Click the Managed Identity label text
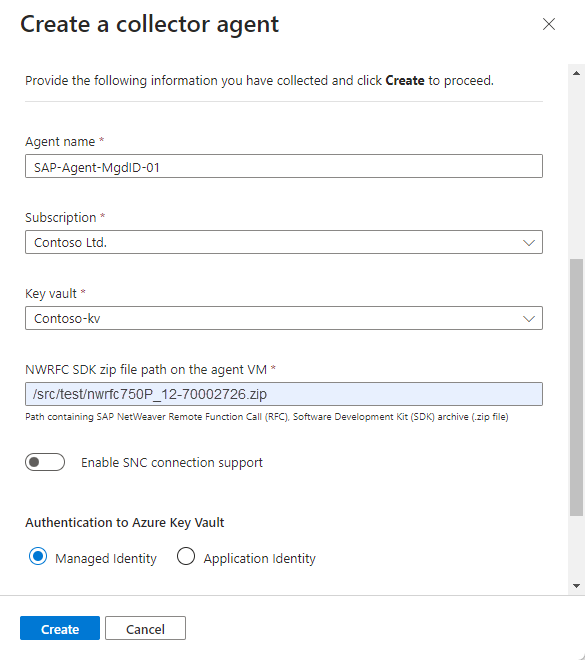The height and width of the screenshot is (661, 585). (x=106, y=558)
